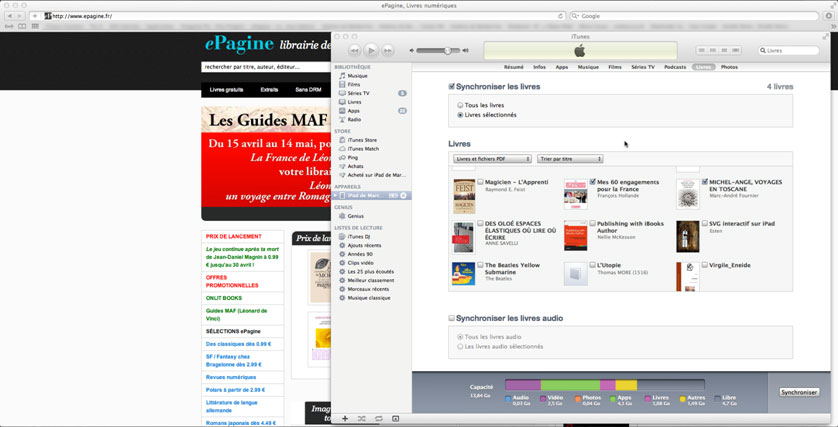Toggle Synchroniser les livres audio checkbox
838x427 pixels.
(452, 318)
